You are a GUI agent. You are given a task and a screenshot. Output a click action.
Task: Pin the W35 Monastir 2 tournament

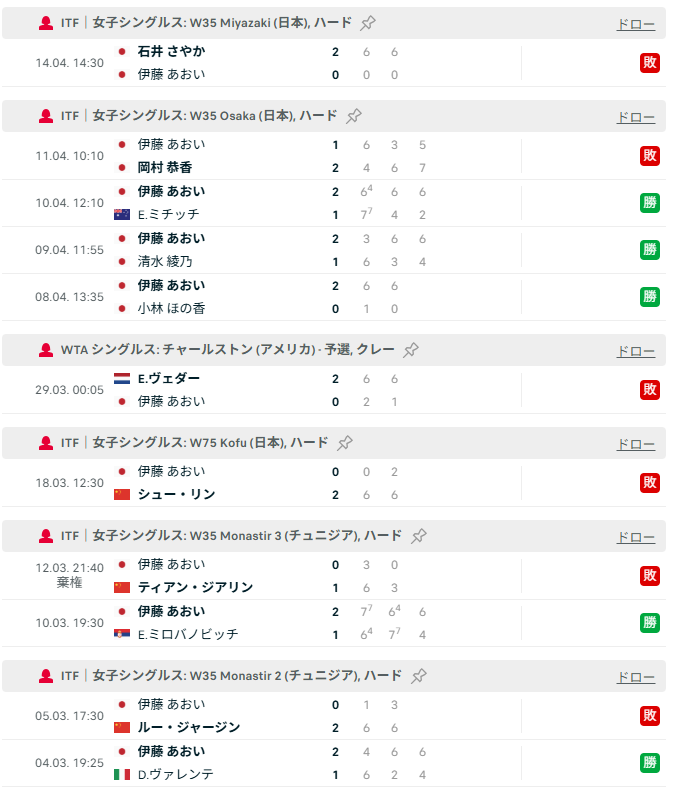pos(419,676)
